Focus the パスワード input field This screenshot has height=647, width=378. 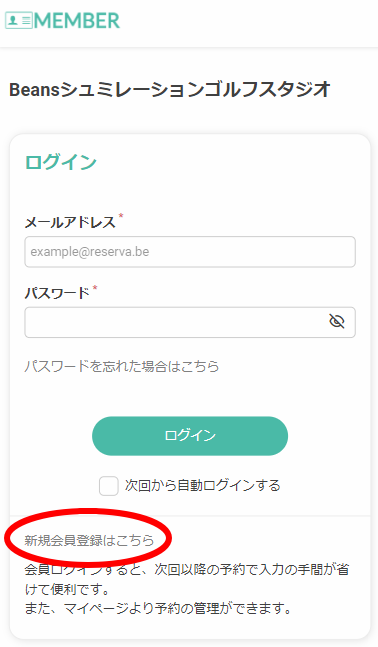pos(190,322)
